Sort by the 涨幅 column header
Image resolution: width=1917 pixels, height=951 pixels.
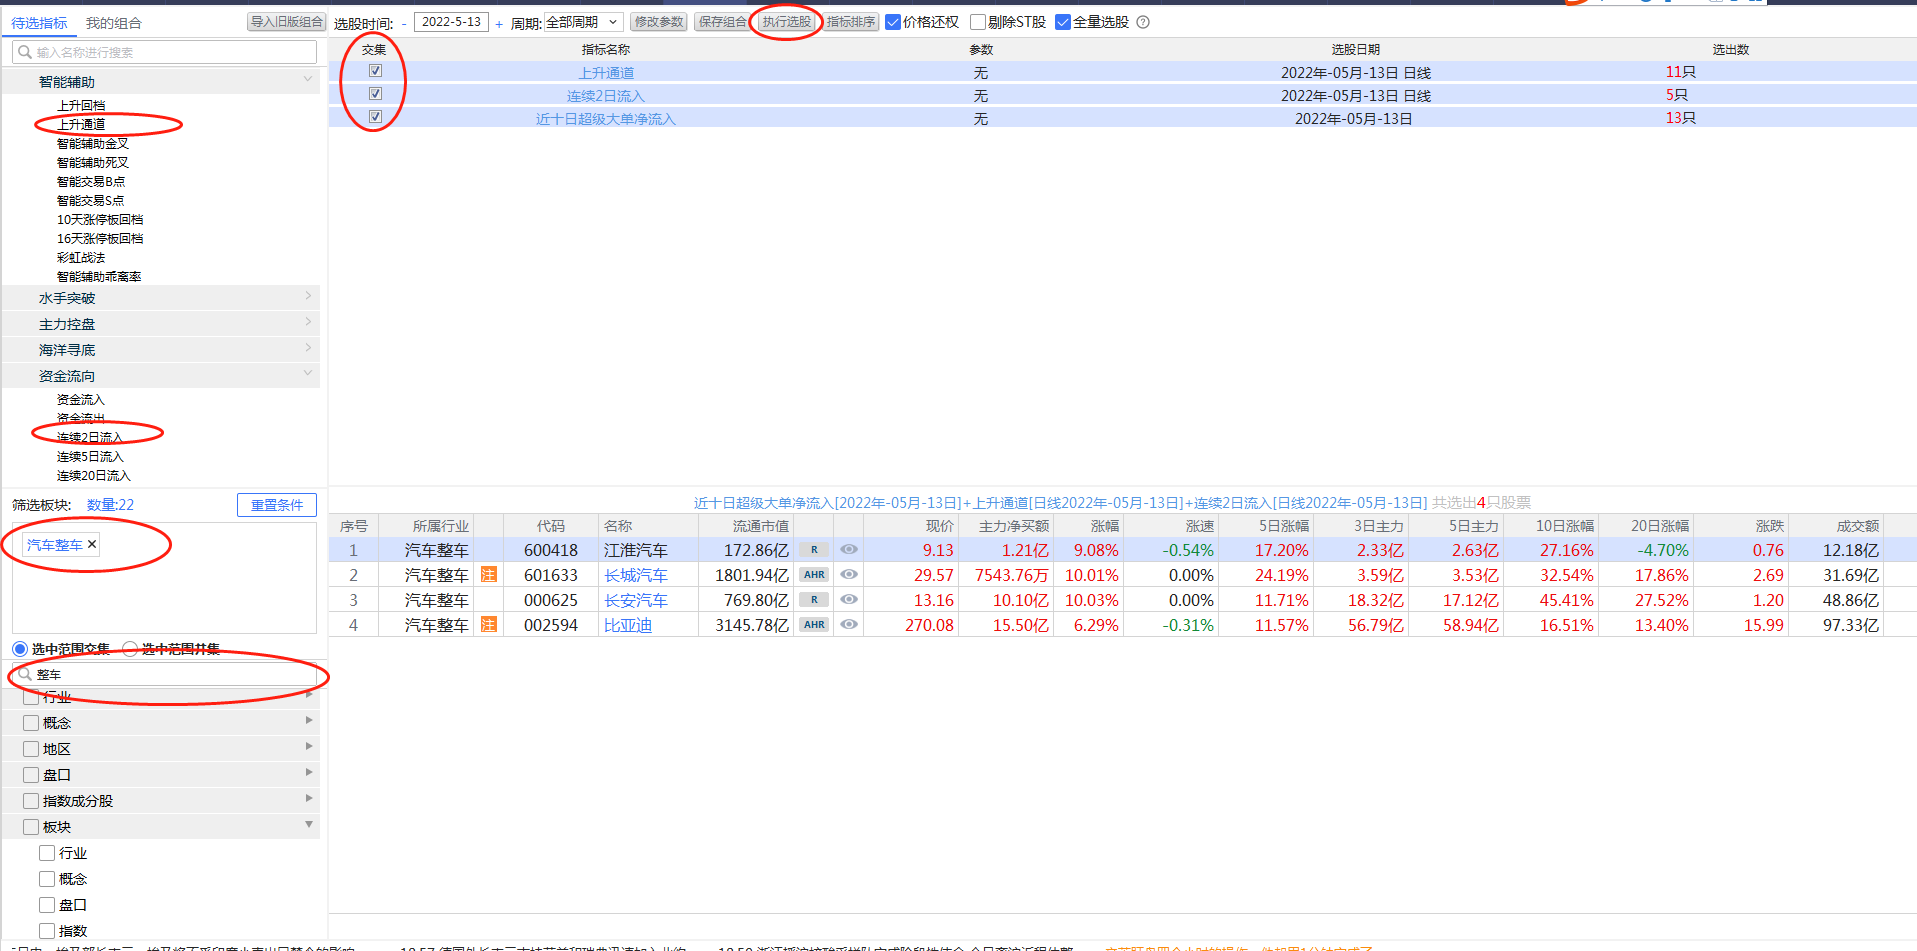coord(1104,526)
